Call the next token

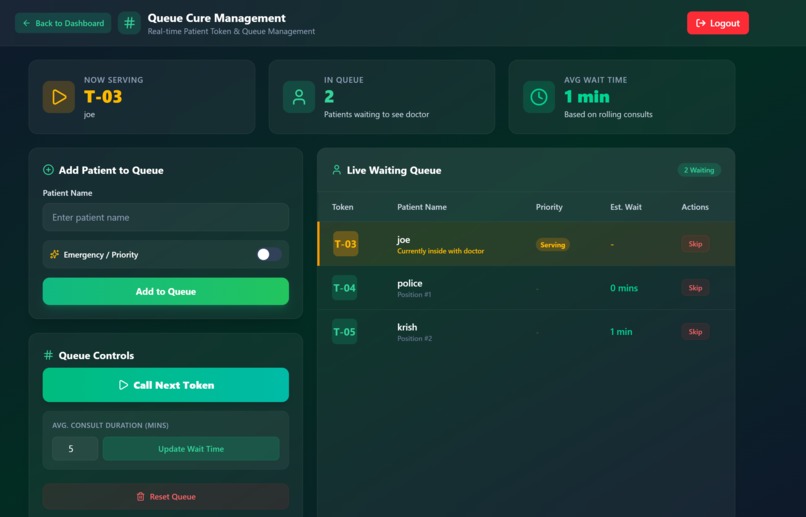click(x=166, y=385)
